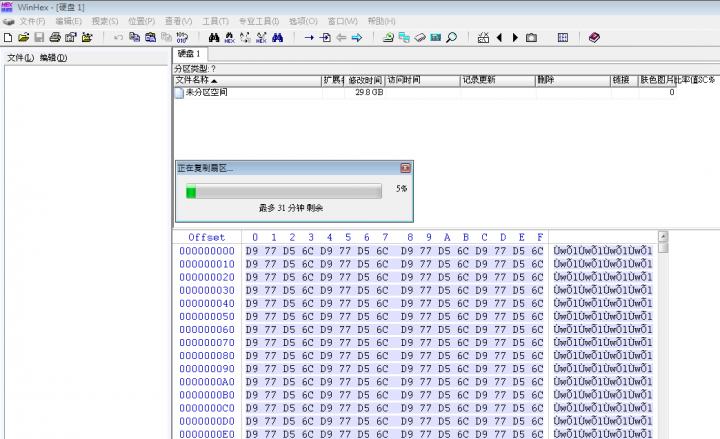Sort by the 文件名称 column header
Viewport: 720px width, 439px height.
248,80
